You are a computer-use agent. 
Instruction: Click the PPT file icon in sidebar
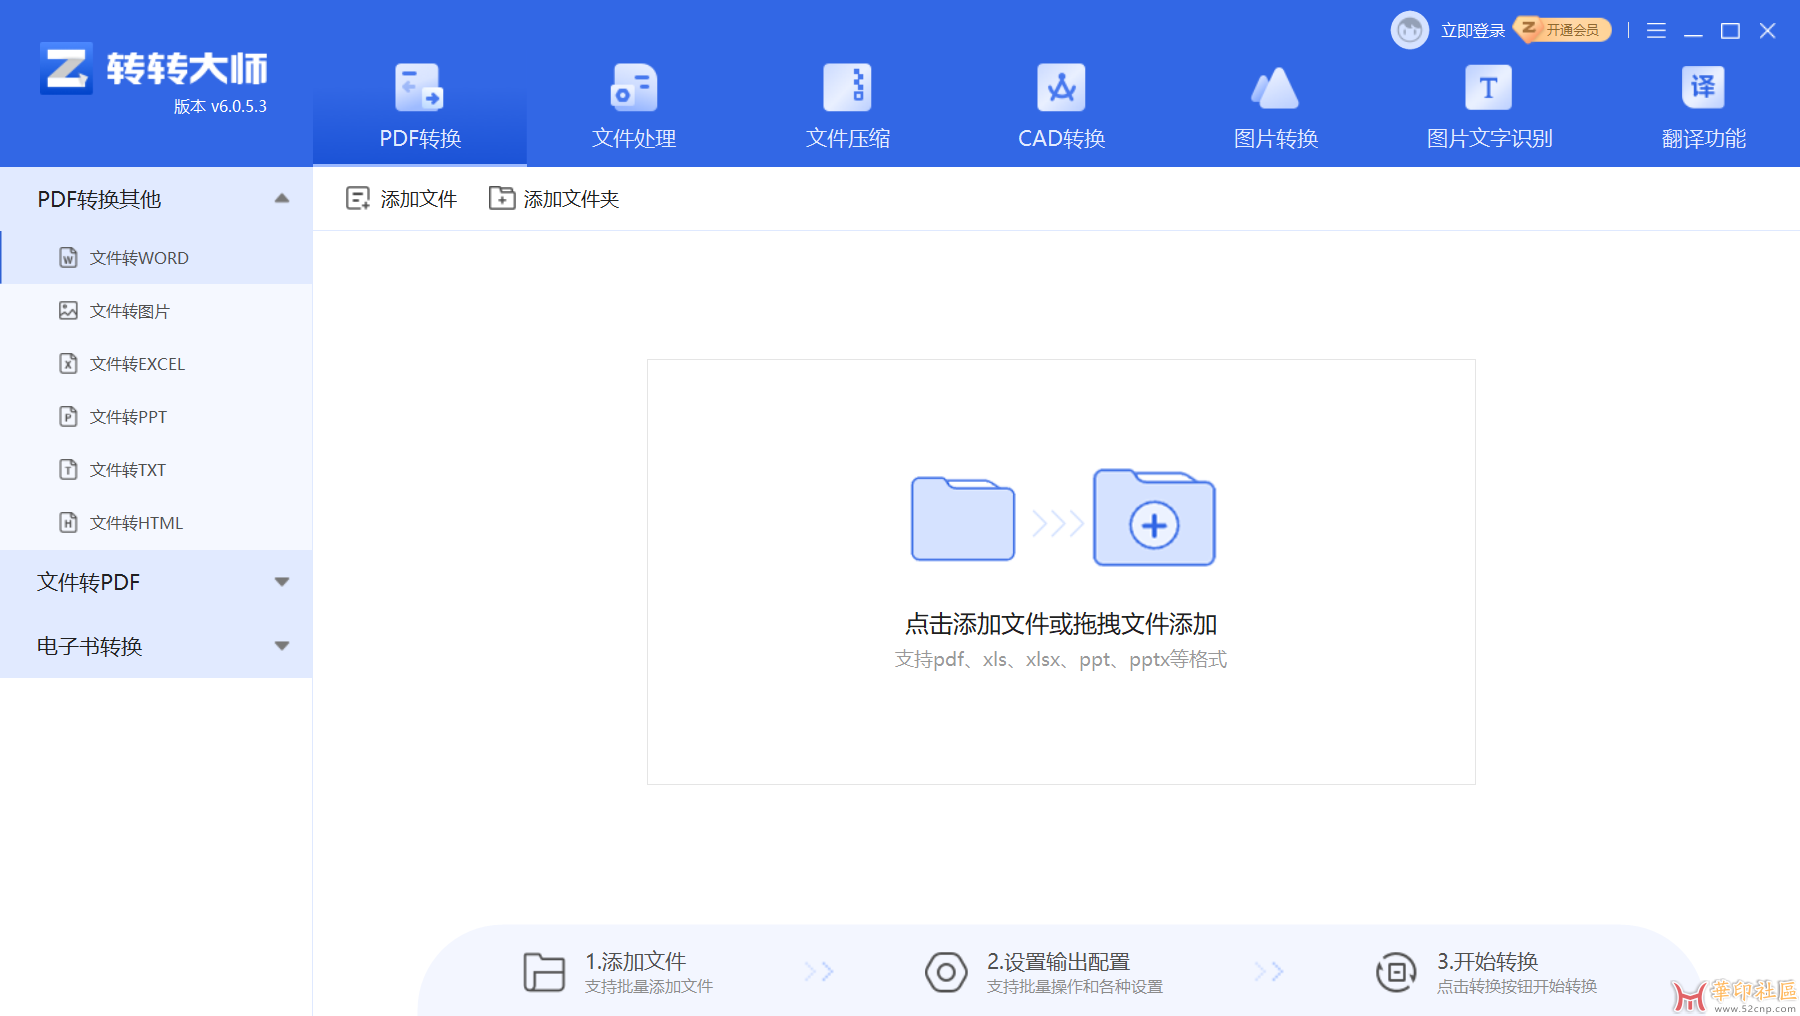point(68,417)
